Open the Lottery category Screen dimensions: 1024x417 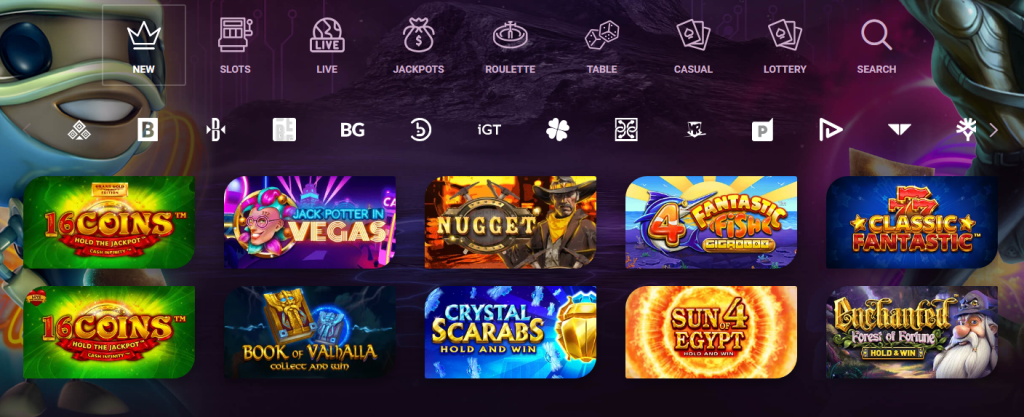click(x=785, y=46)
